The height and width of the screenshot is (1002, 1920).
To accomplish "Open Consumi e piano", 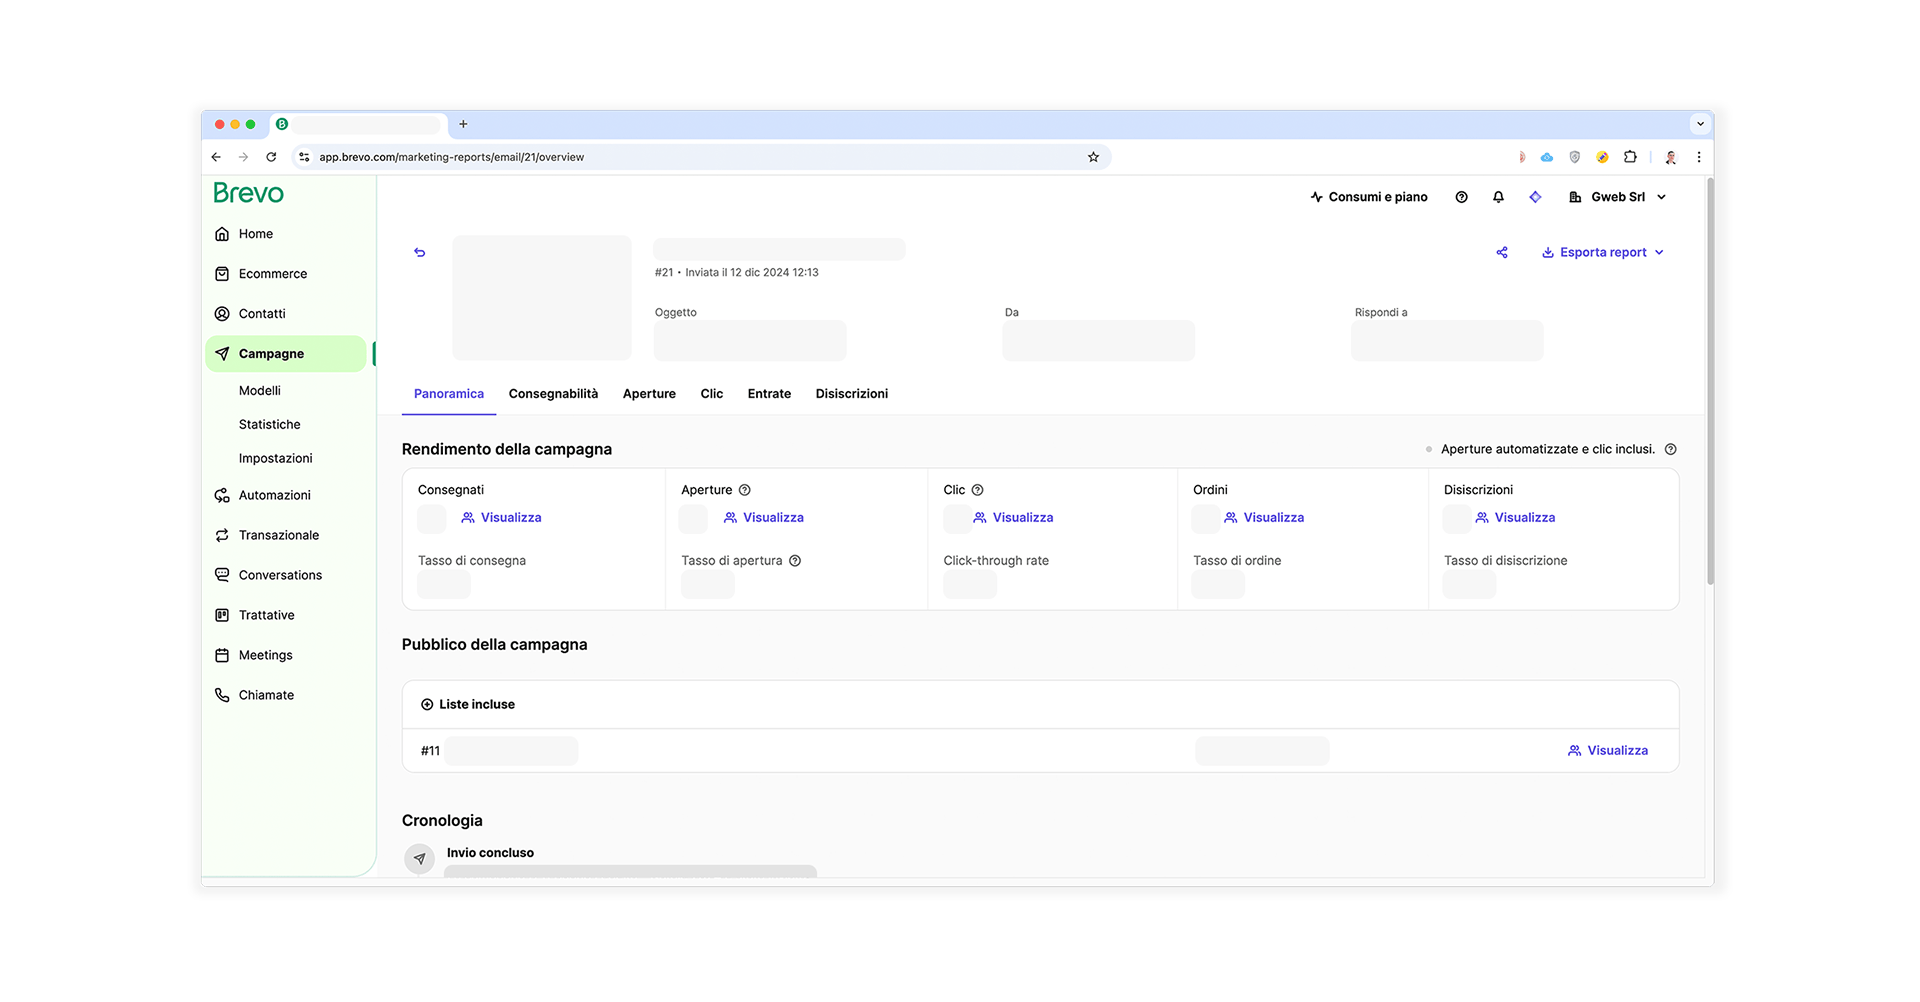I will coord(1368,198).
